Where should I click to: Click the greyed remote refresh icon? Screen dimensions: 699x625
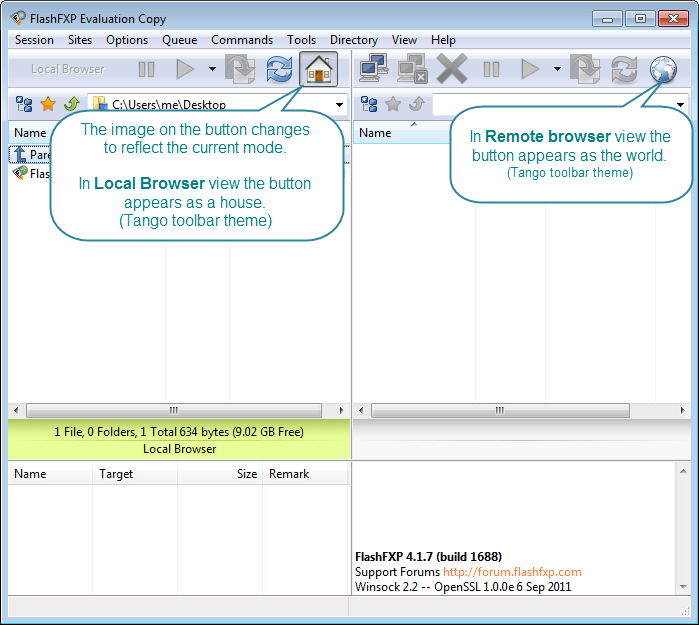[624, 69]
